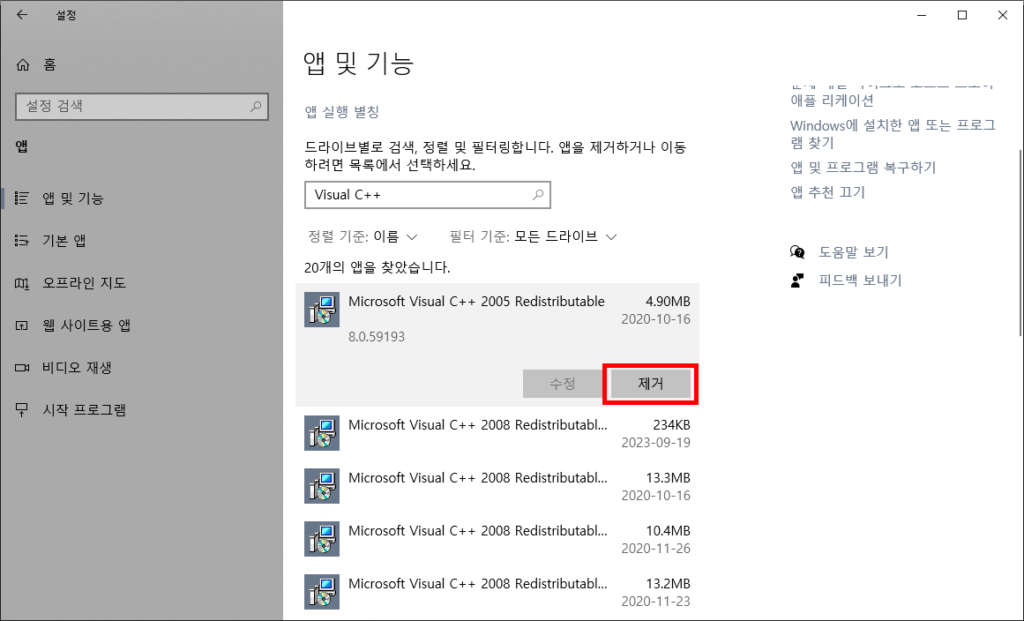Viewport: 1024px width, 621px height.
Task: Click the version text 8.0.59193
Action: pyautogui.click(x=376, y=337)
